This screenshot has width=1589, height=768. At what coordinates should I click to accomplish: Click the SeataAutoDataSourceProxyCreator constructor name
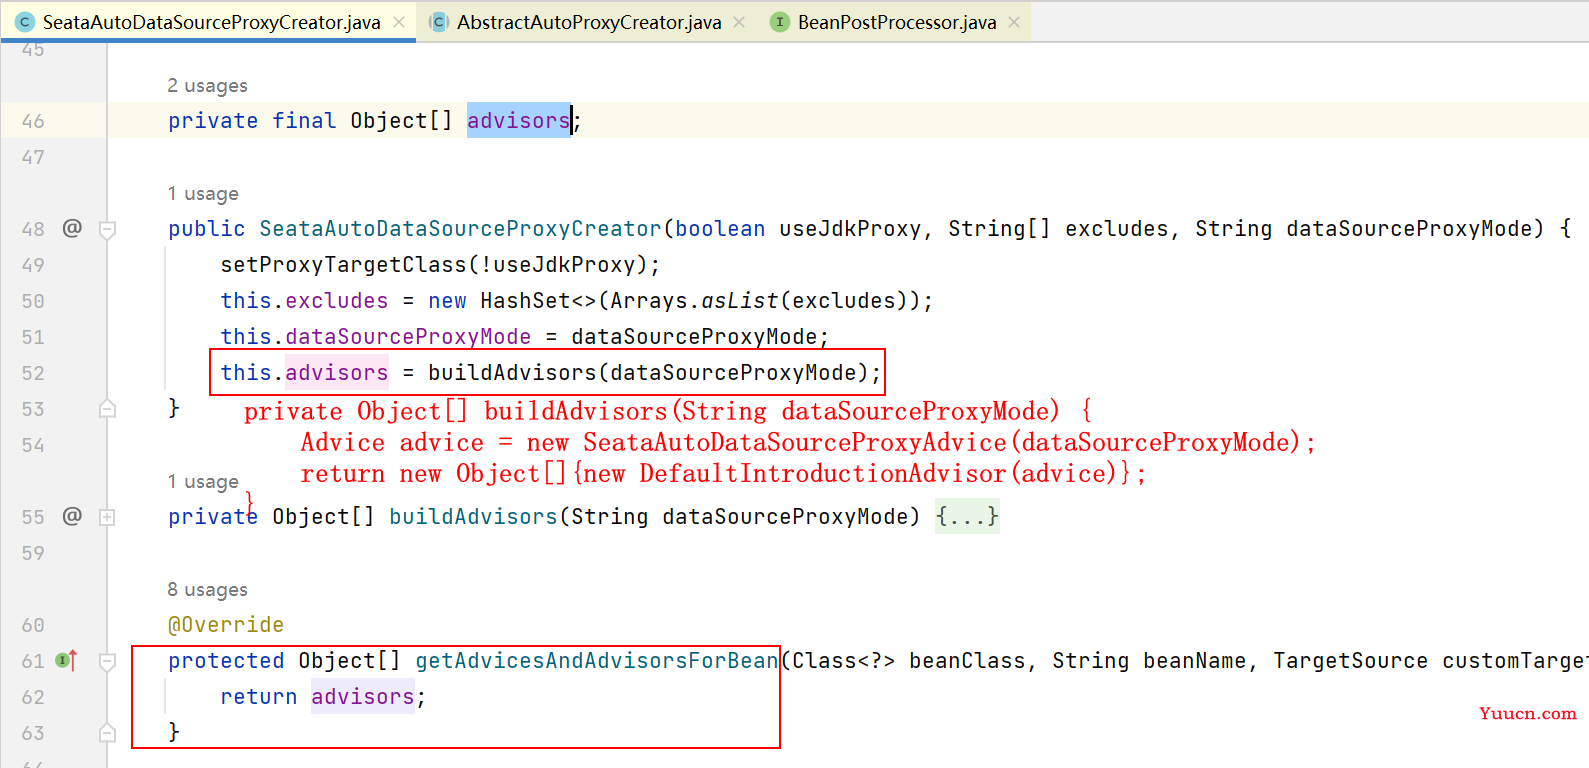pos(460,229)
